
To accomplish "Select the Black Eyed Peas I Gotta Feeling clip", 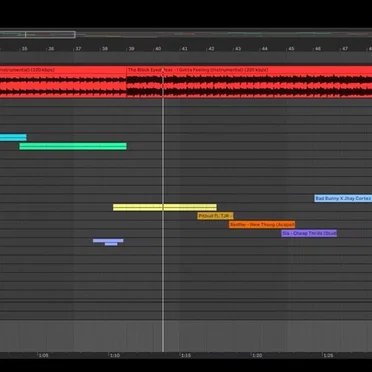I will click(249, 82).
